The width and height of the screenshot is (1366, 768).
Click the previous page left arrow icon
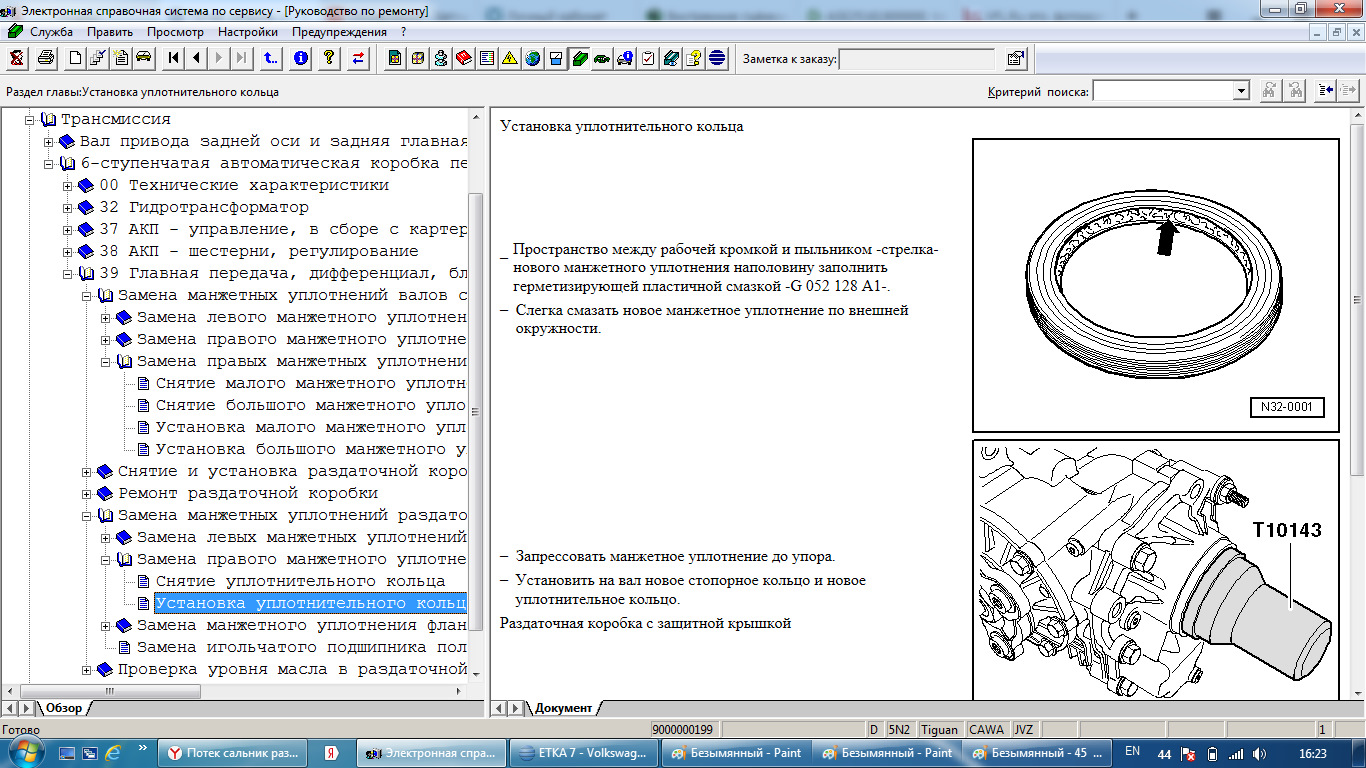pyautogui.click(x=196, y=58)
